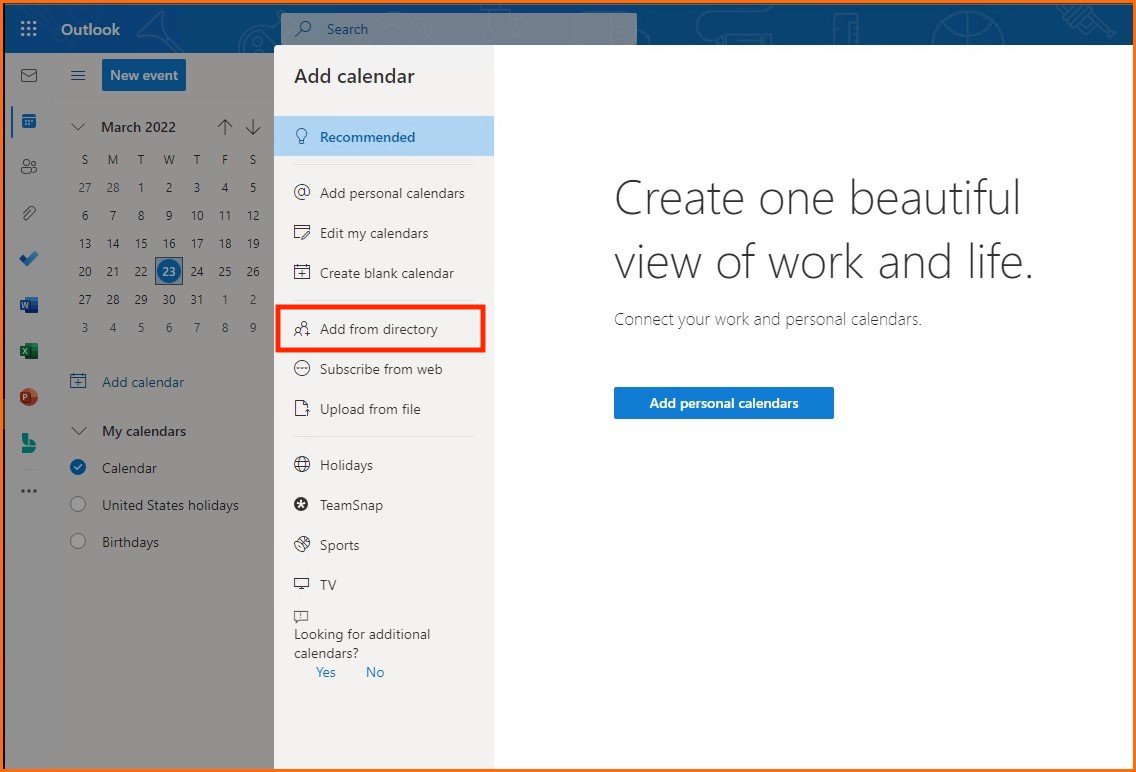Launch the To Do checkmark app

29,259
